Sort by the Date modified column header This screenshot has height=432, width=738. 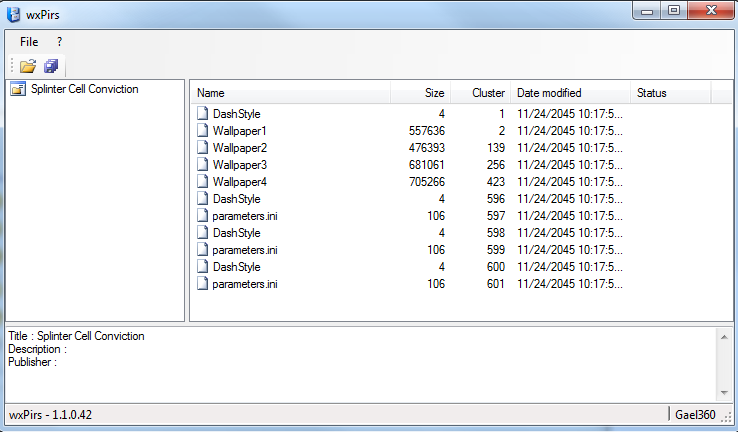coord(570,93)
